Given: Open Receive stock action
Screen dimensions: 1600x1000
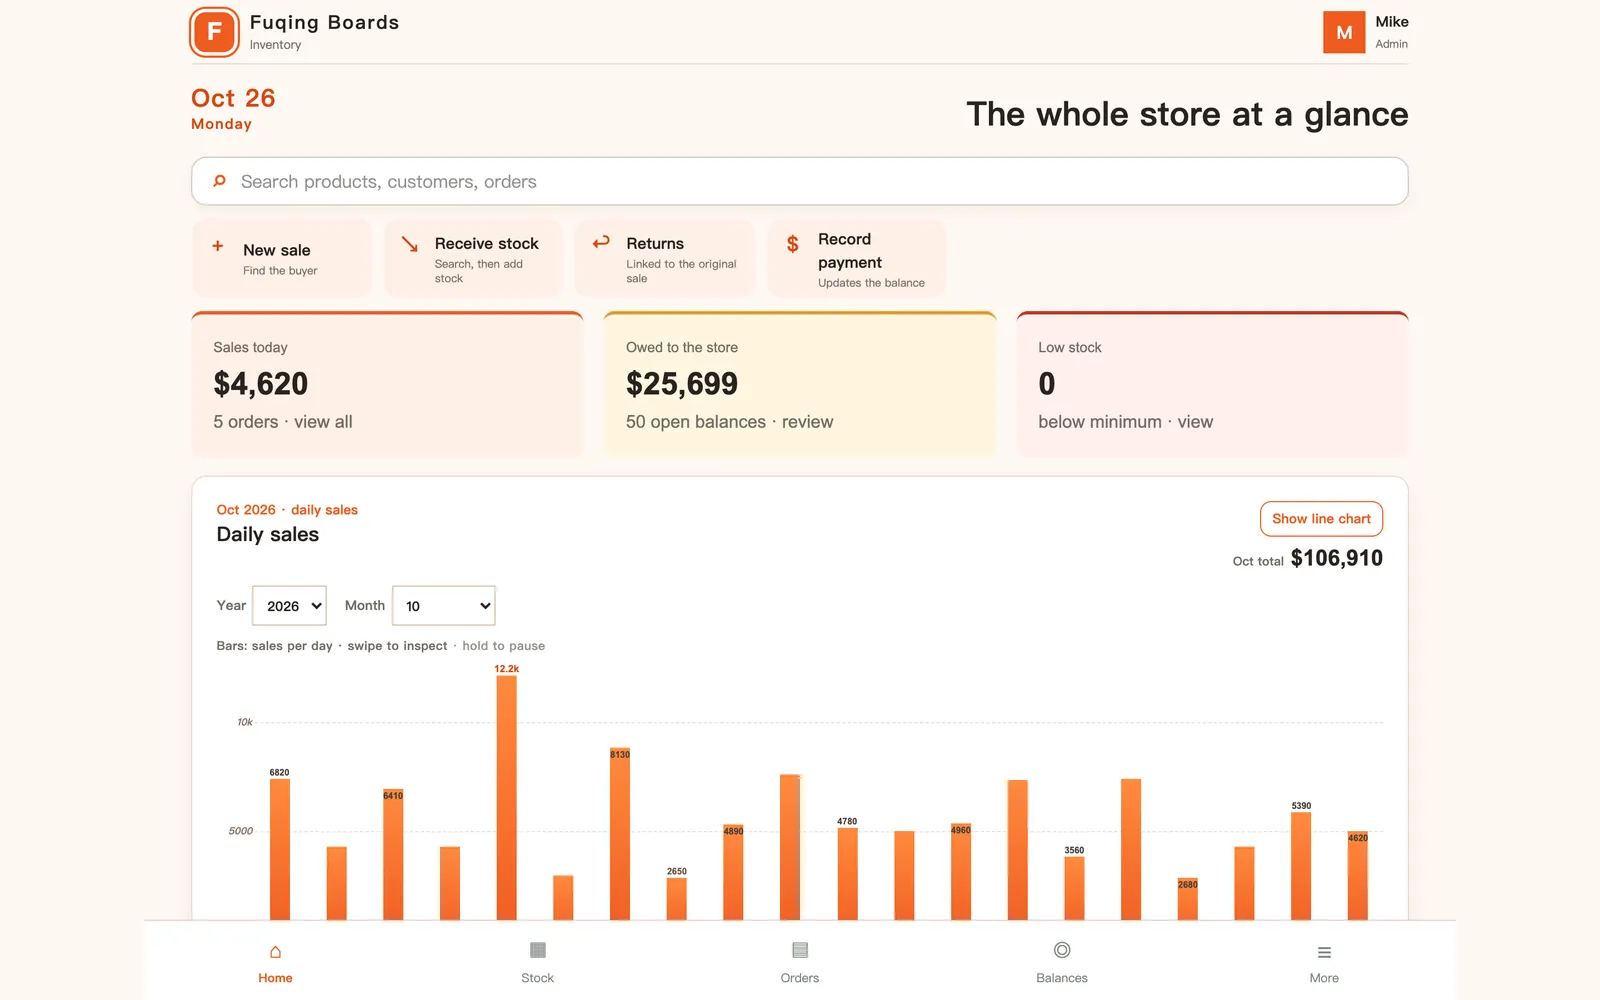Looking at the screenshot, I should pos(473,259).
